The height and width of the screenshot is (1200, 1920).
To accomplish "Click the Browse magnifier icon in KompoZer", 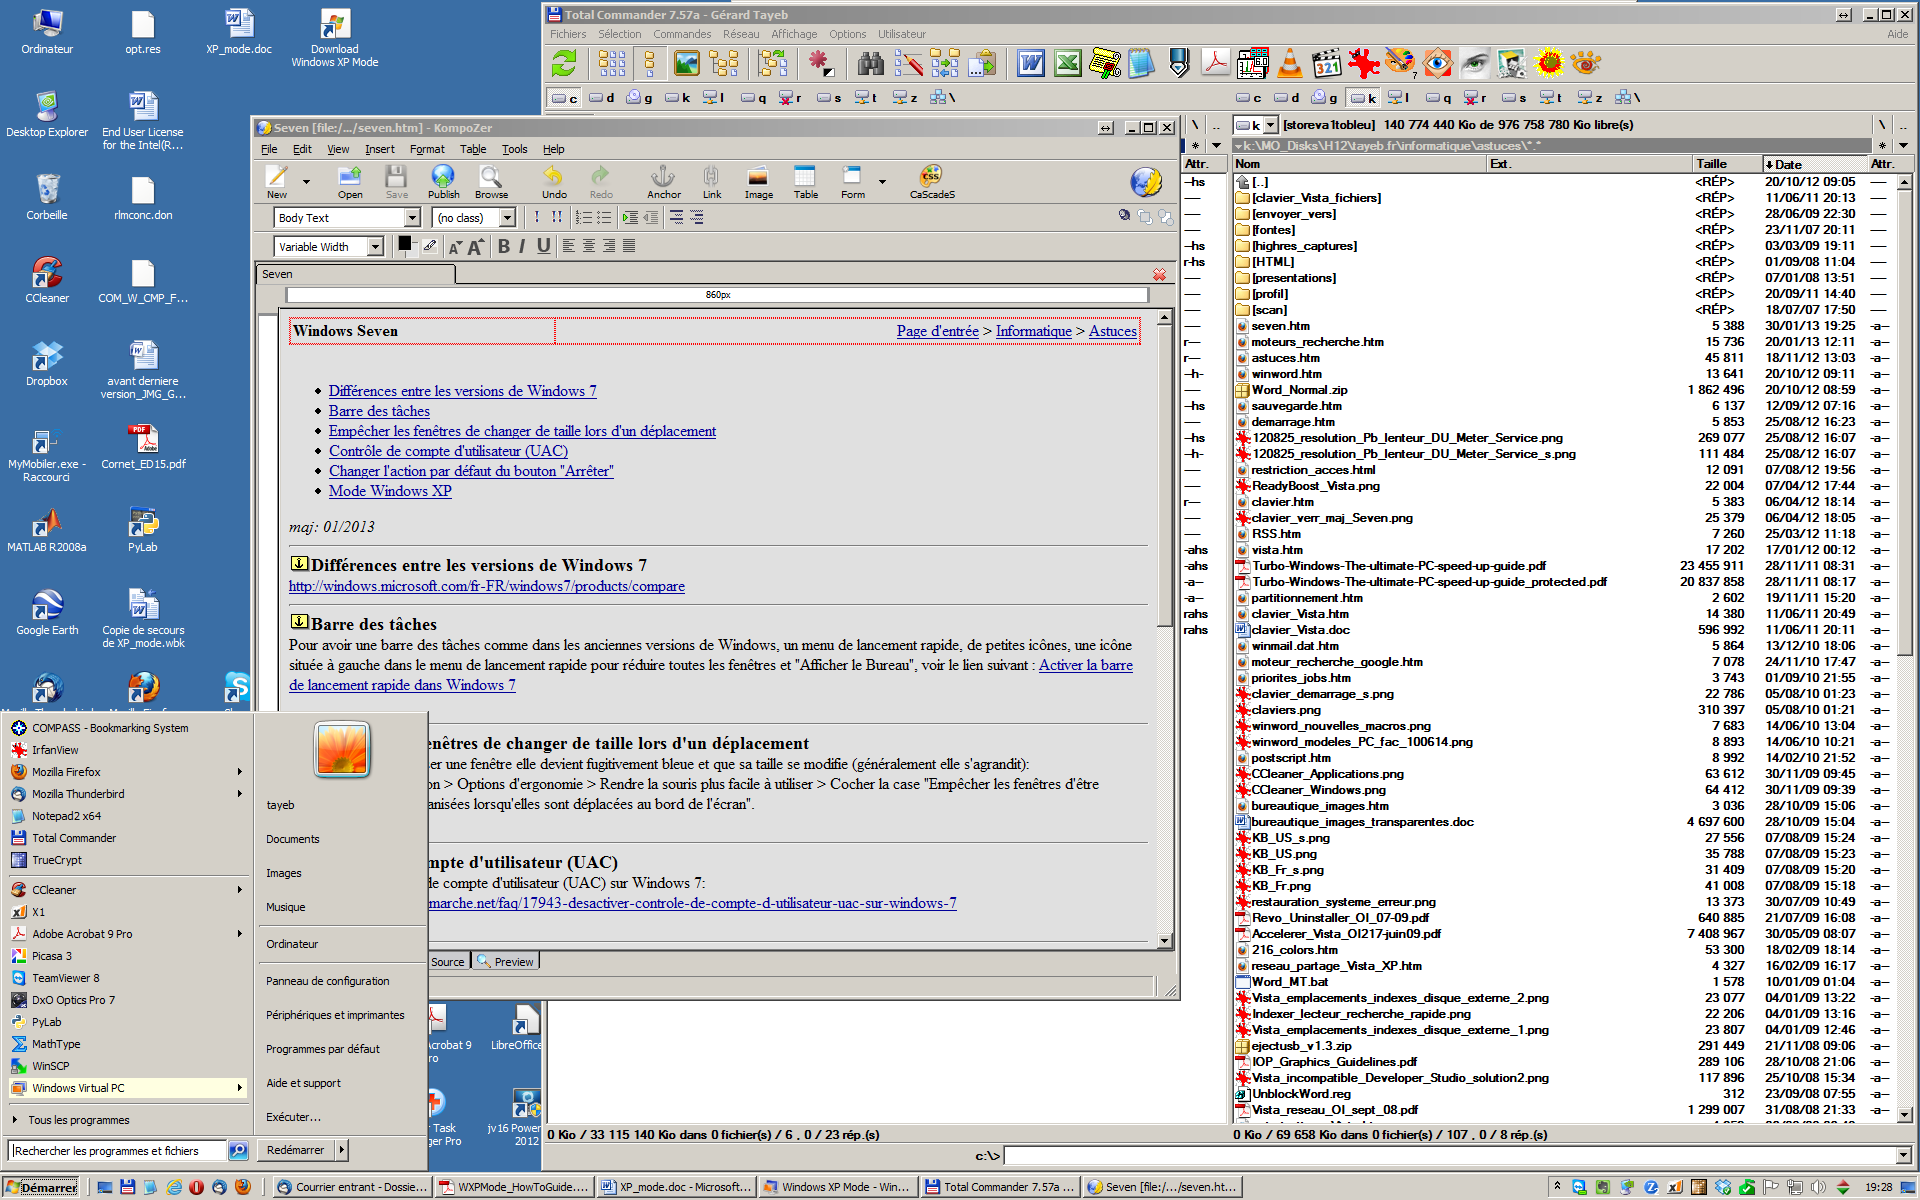I will [491, 182].
